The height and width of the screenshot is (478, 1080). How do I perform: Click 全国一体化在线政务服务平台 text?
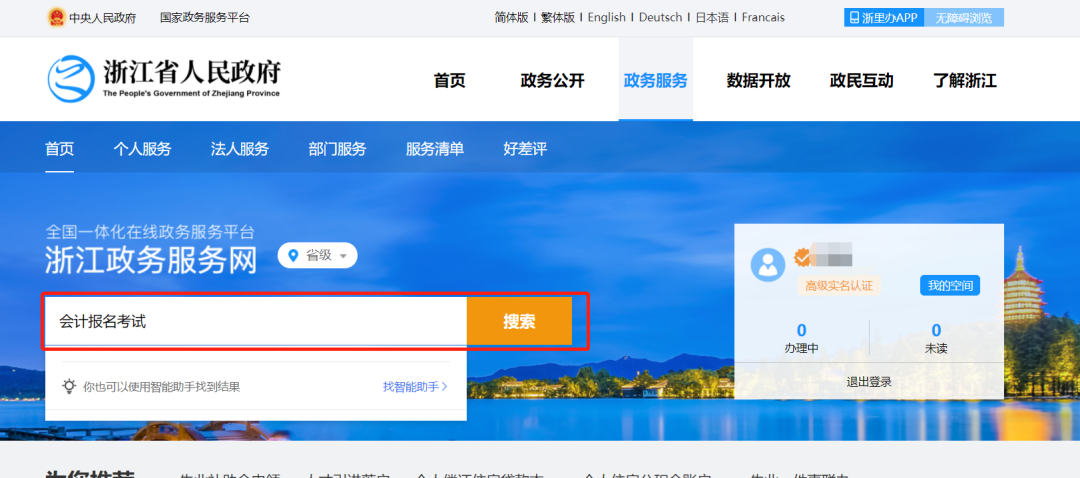[149, 231]
